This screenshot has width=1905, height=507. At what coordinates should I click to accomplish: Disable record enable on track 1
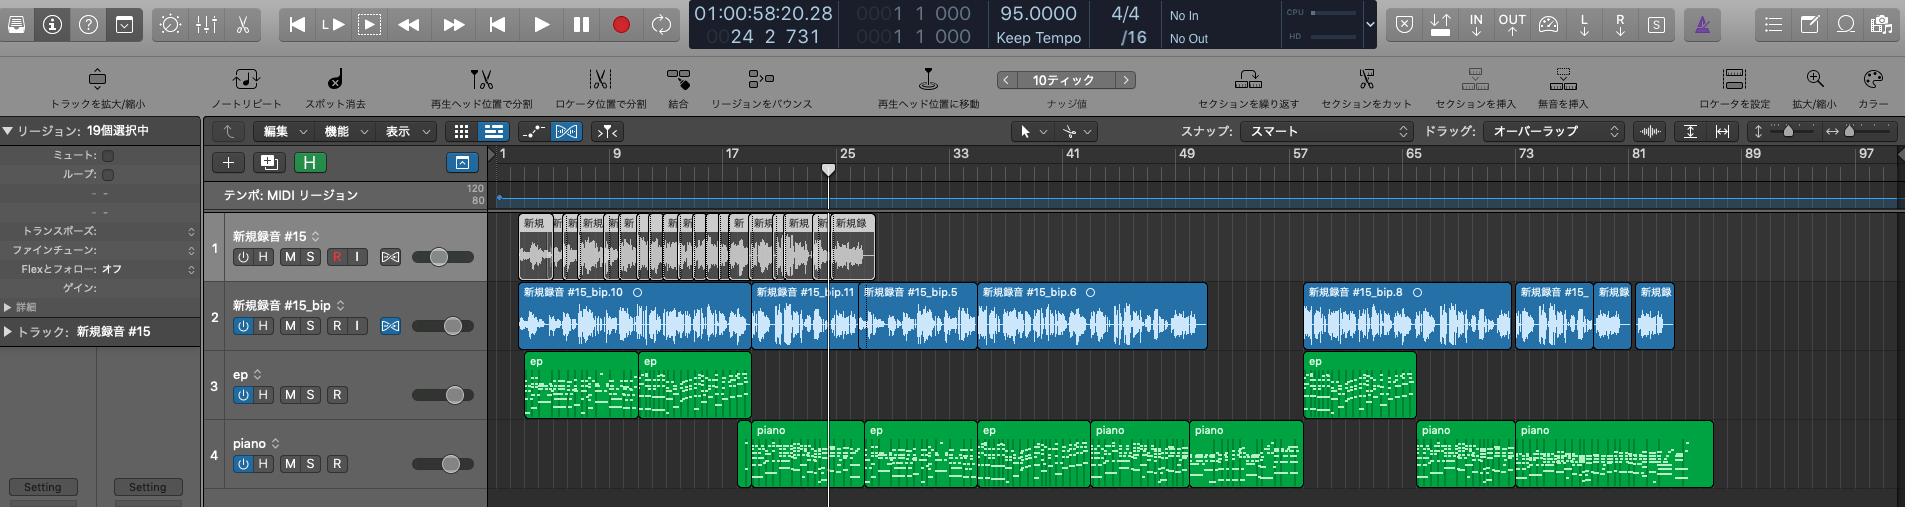pos(337,257)
